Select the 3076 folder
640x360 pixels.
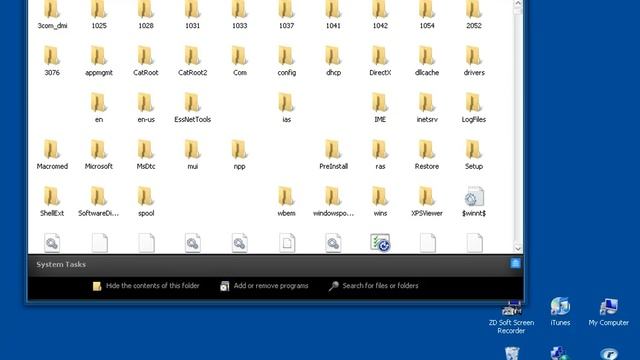tap(52, 61)
